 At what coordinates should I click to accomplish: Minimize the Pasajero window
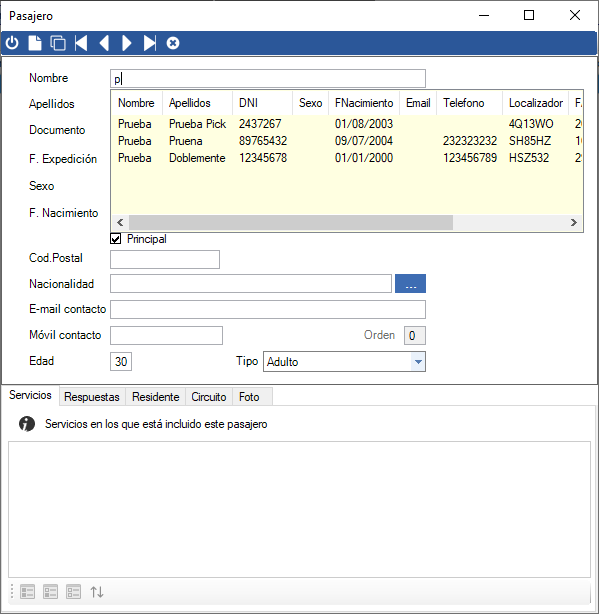point(484,15)
